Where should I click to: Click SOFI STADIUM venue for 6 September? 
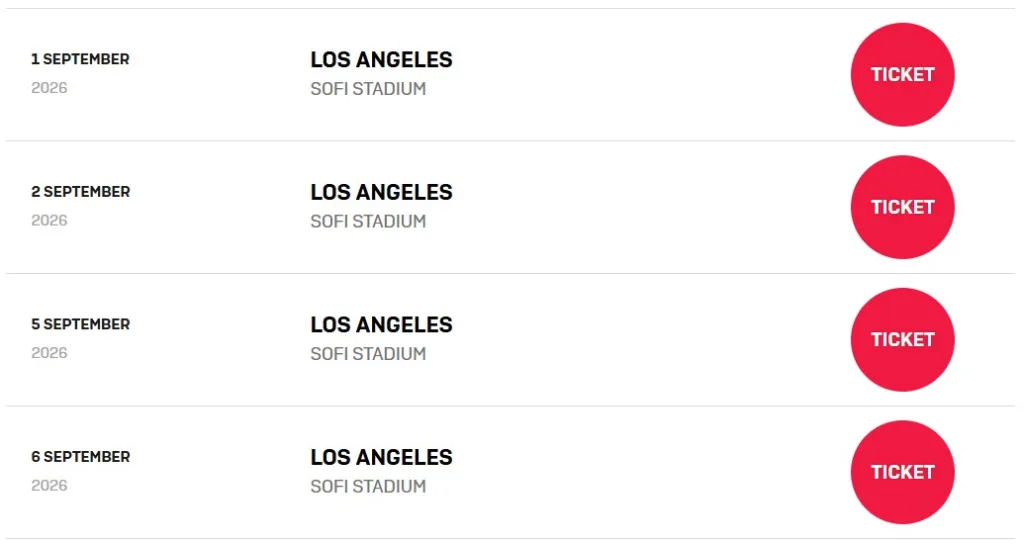[368, 487]
